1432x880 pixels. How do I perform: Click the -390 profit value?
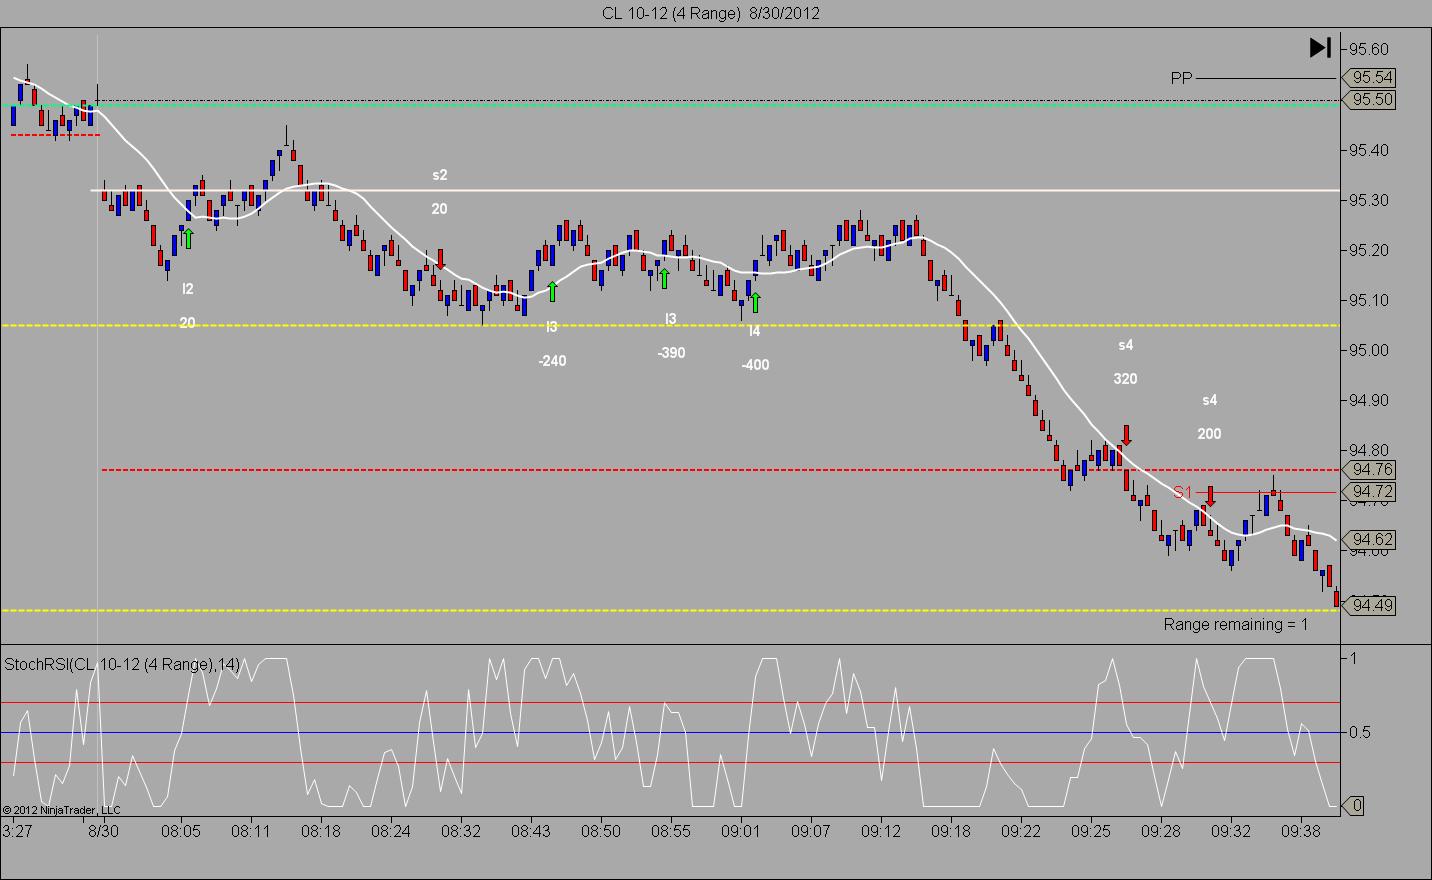(x=671, y=353)
